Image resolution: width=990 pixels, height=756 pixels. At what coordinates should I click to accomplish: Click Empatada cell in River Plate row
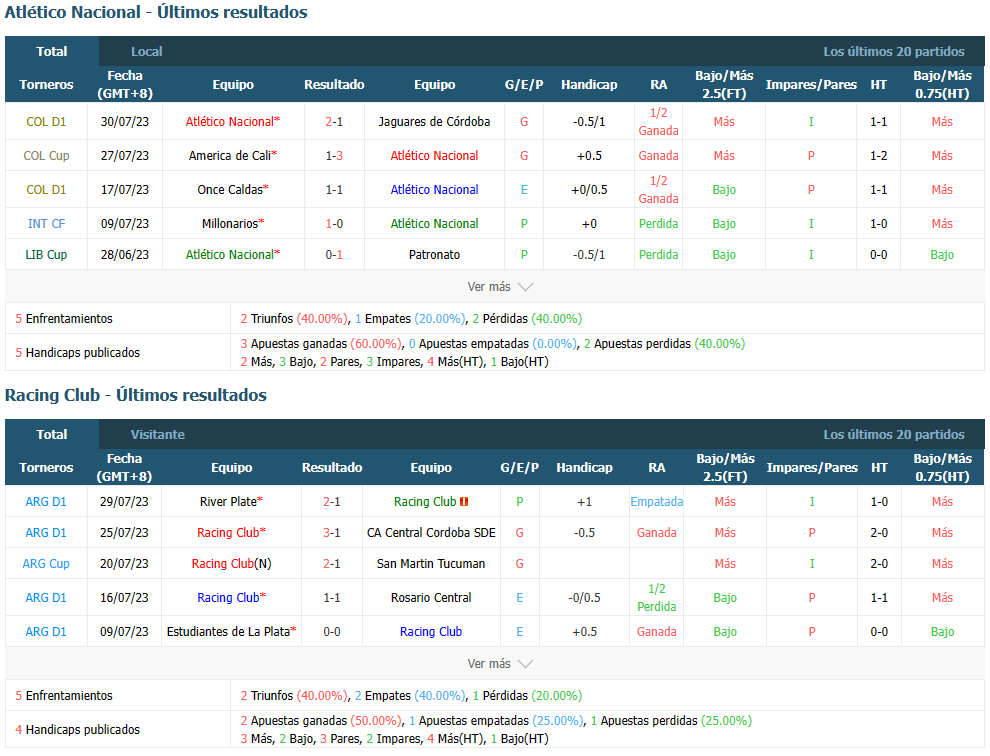[657, 502]
